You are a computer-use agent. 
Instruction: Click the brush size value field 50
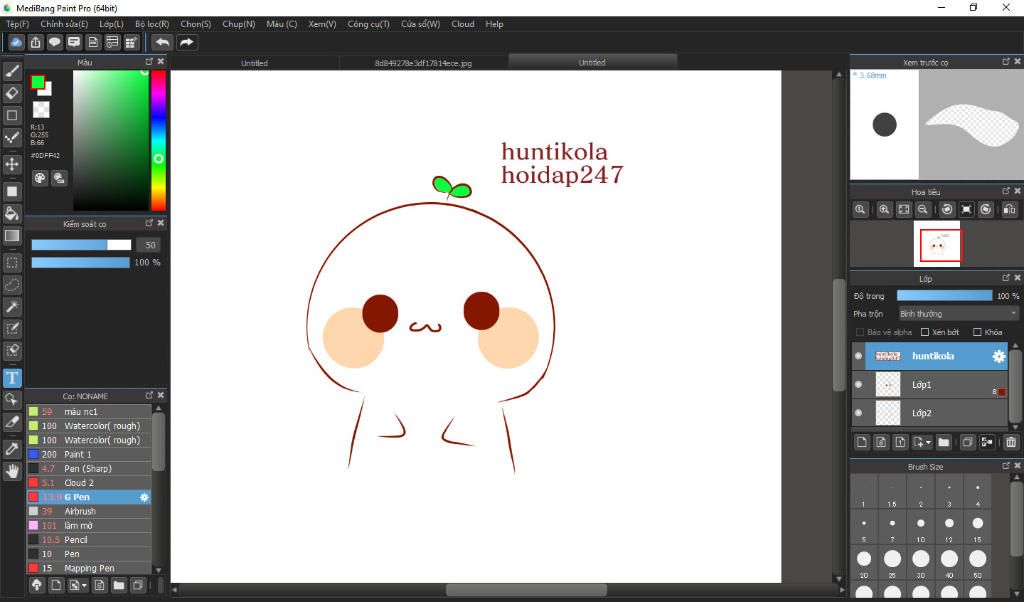click(150, 245)
